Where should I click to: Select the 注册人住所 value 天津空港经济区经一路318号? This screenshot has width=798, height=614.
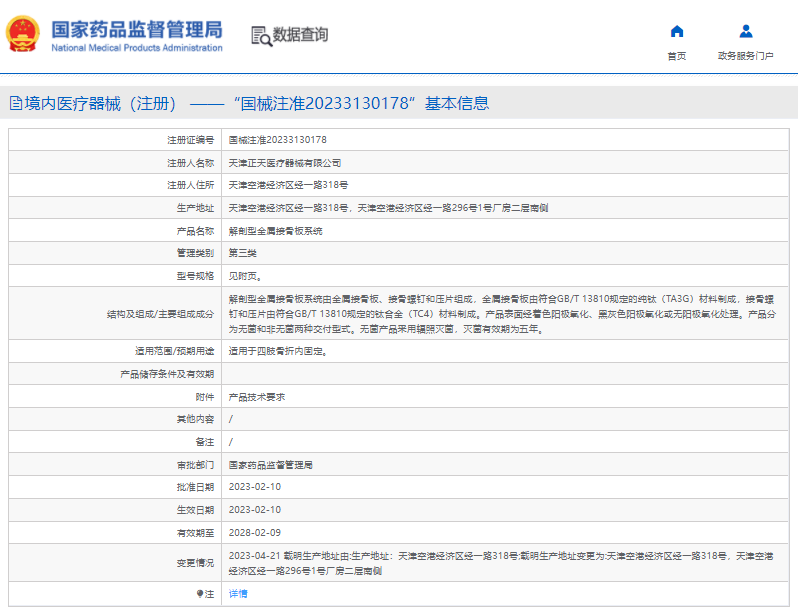(288, 185)
